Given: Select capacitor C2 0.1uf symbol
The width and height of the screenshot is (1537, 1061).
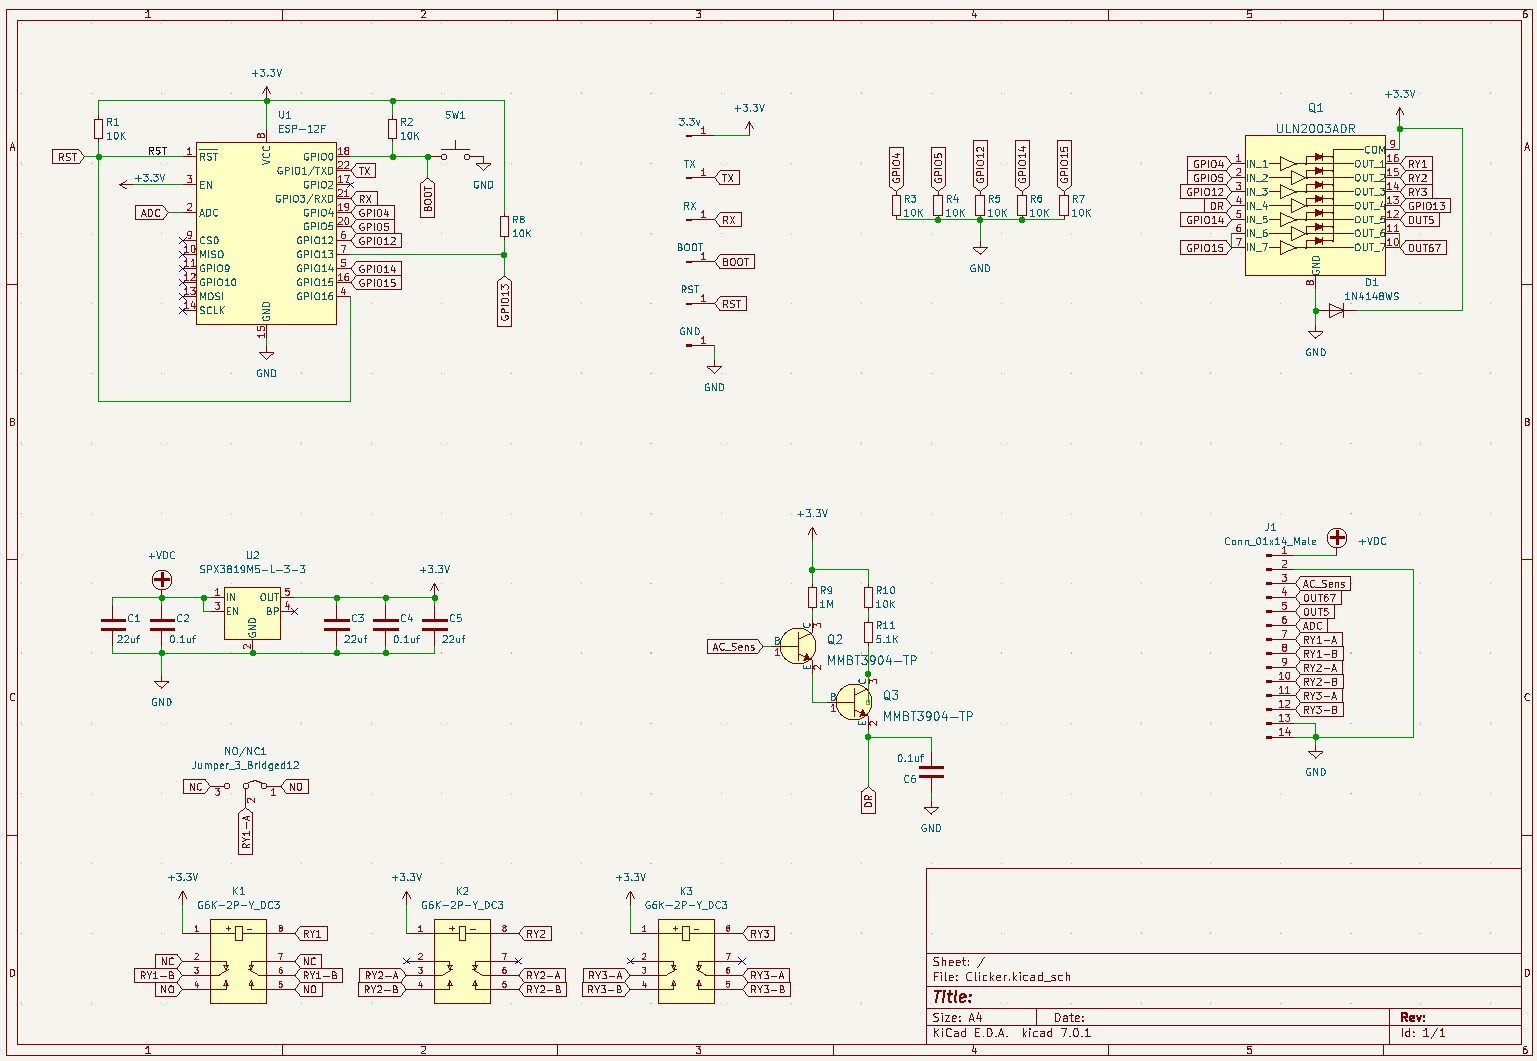Looking at the screenshot, I should 161,625.
